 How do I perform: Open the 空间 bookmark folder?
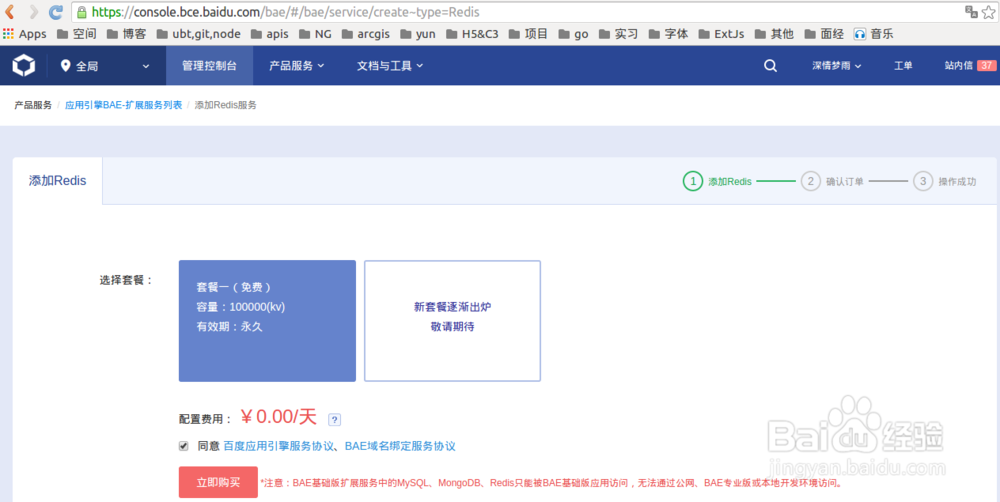click(x=77, y=34)
